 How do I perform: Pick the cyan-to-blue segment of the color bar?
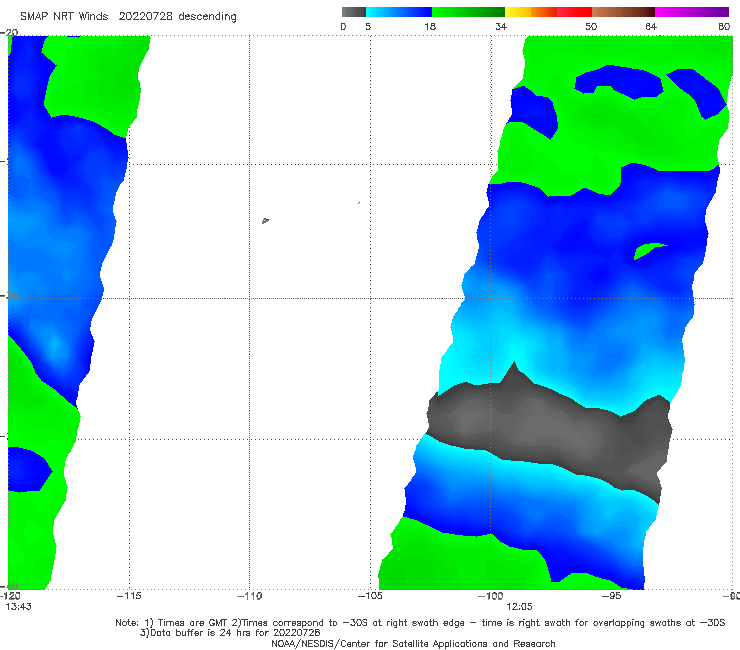399,12
